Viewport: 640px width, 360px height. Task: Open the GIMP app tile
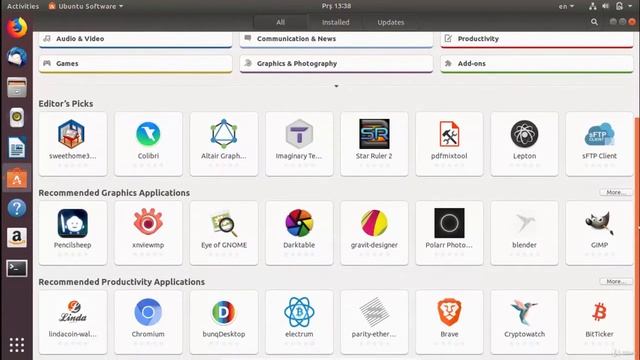pyautogui.click(x=600, y=233)
